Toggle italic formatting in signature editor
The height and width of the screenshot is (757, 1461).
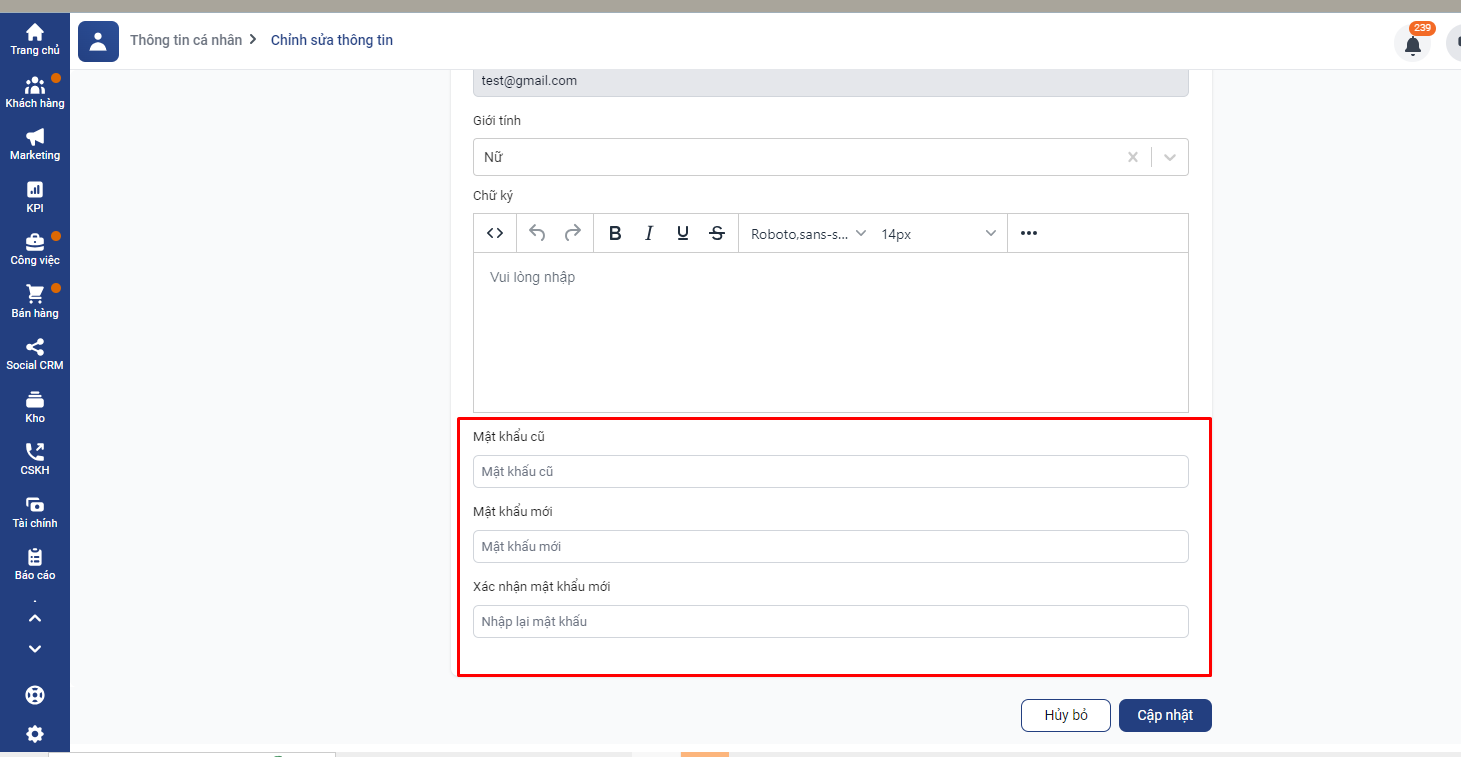pos(649,233)
